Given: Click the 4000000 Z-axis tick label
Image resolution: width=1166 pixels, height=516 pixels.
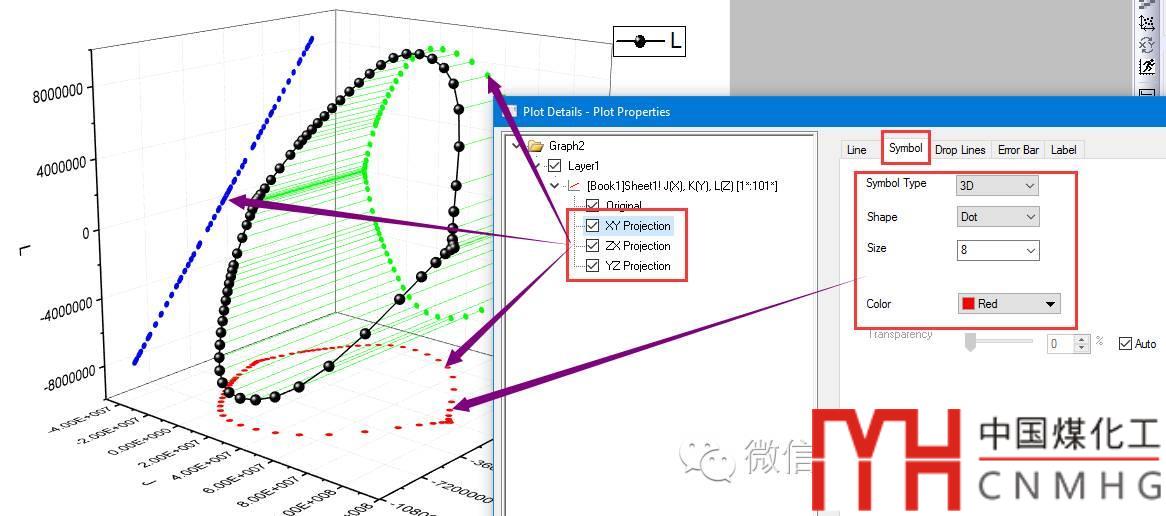Looking at the screenshot, I should point(62,164).
